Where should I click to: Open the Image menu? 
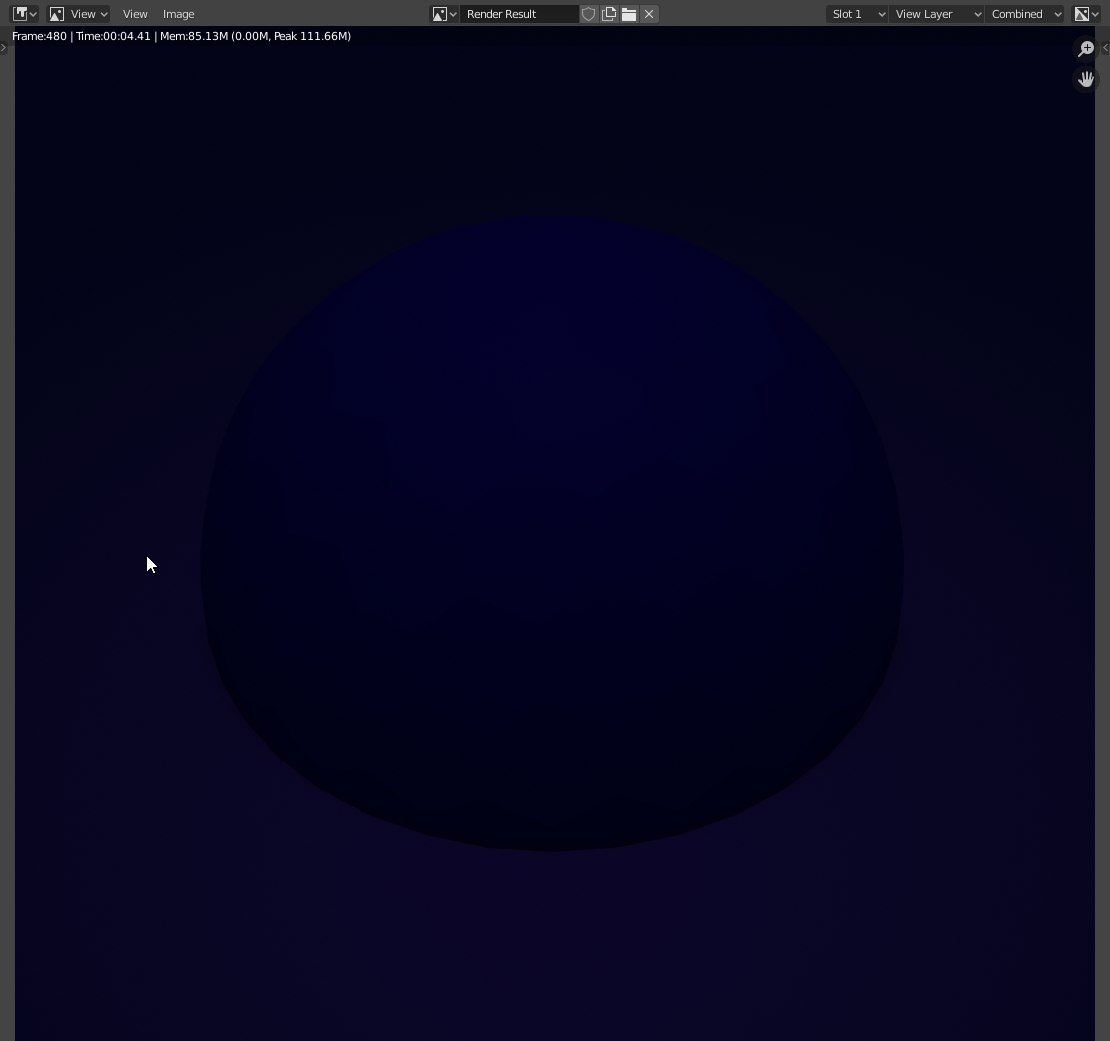tap(178, 14)
